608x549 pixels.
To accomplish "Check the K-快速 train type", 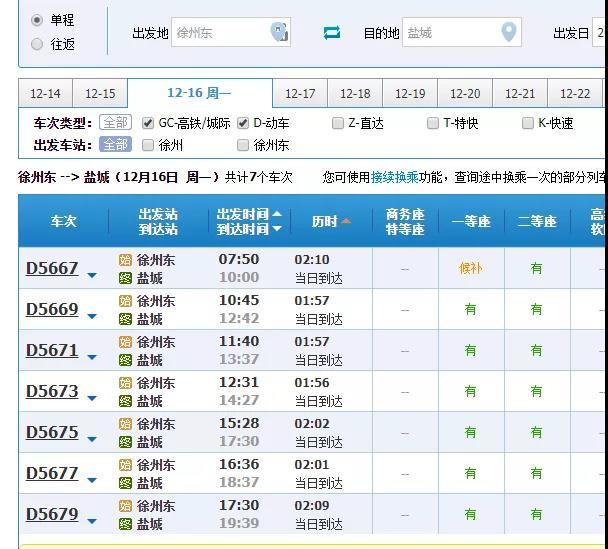I will point(528,123).
